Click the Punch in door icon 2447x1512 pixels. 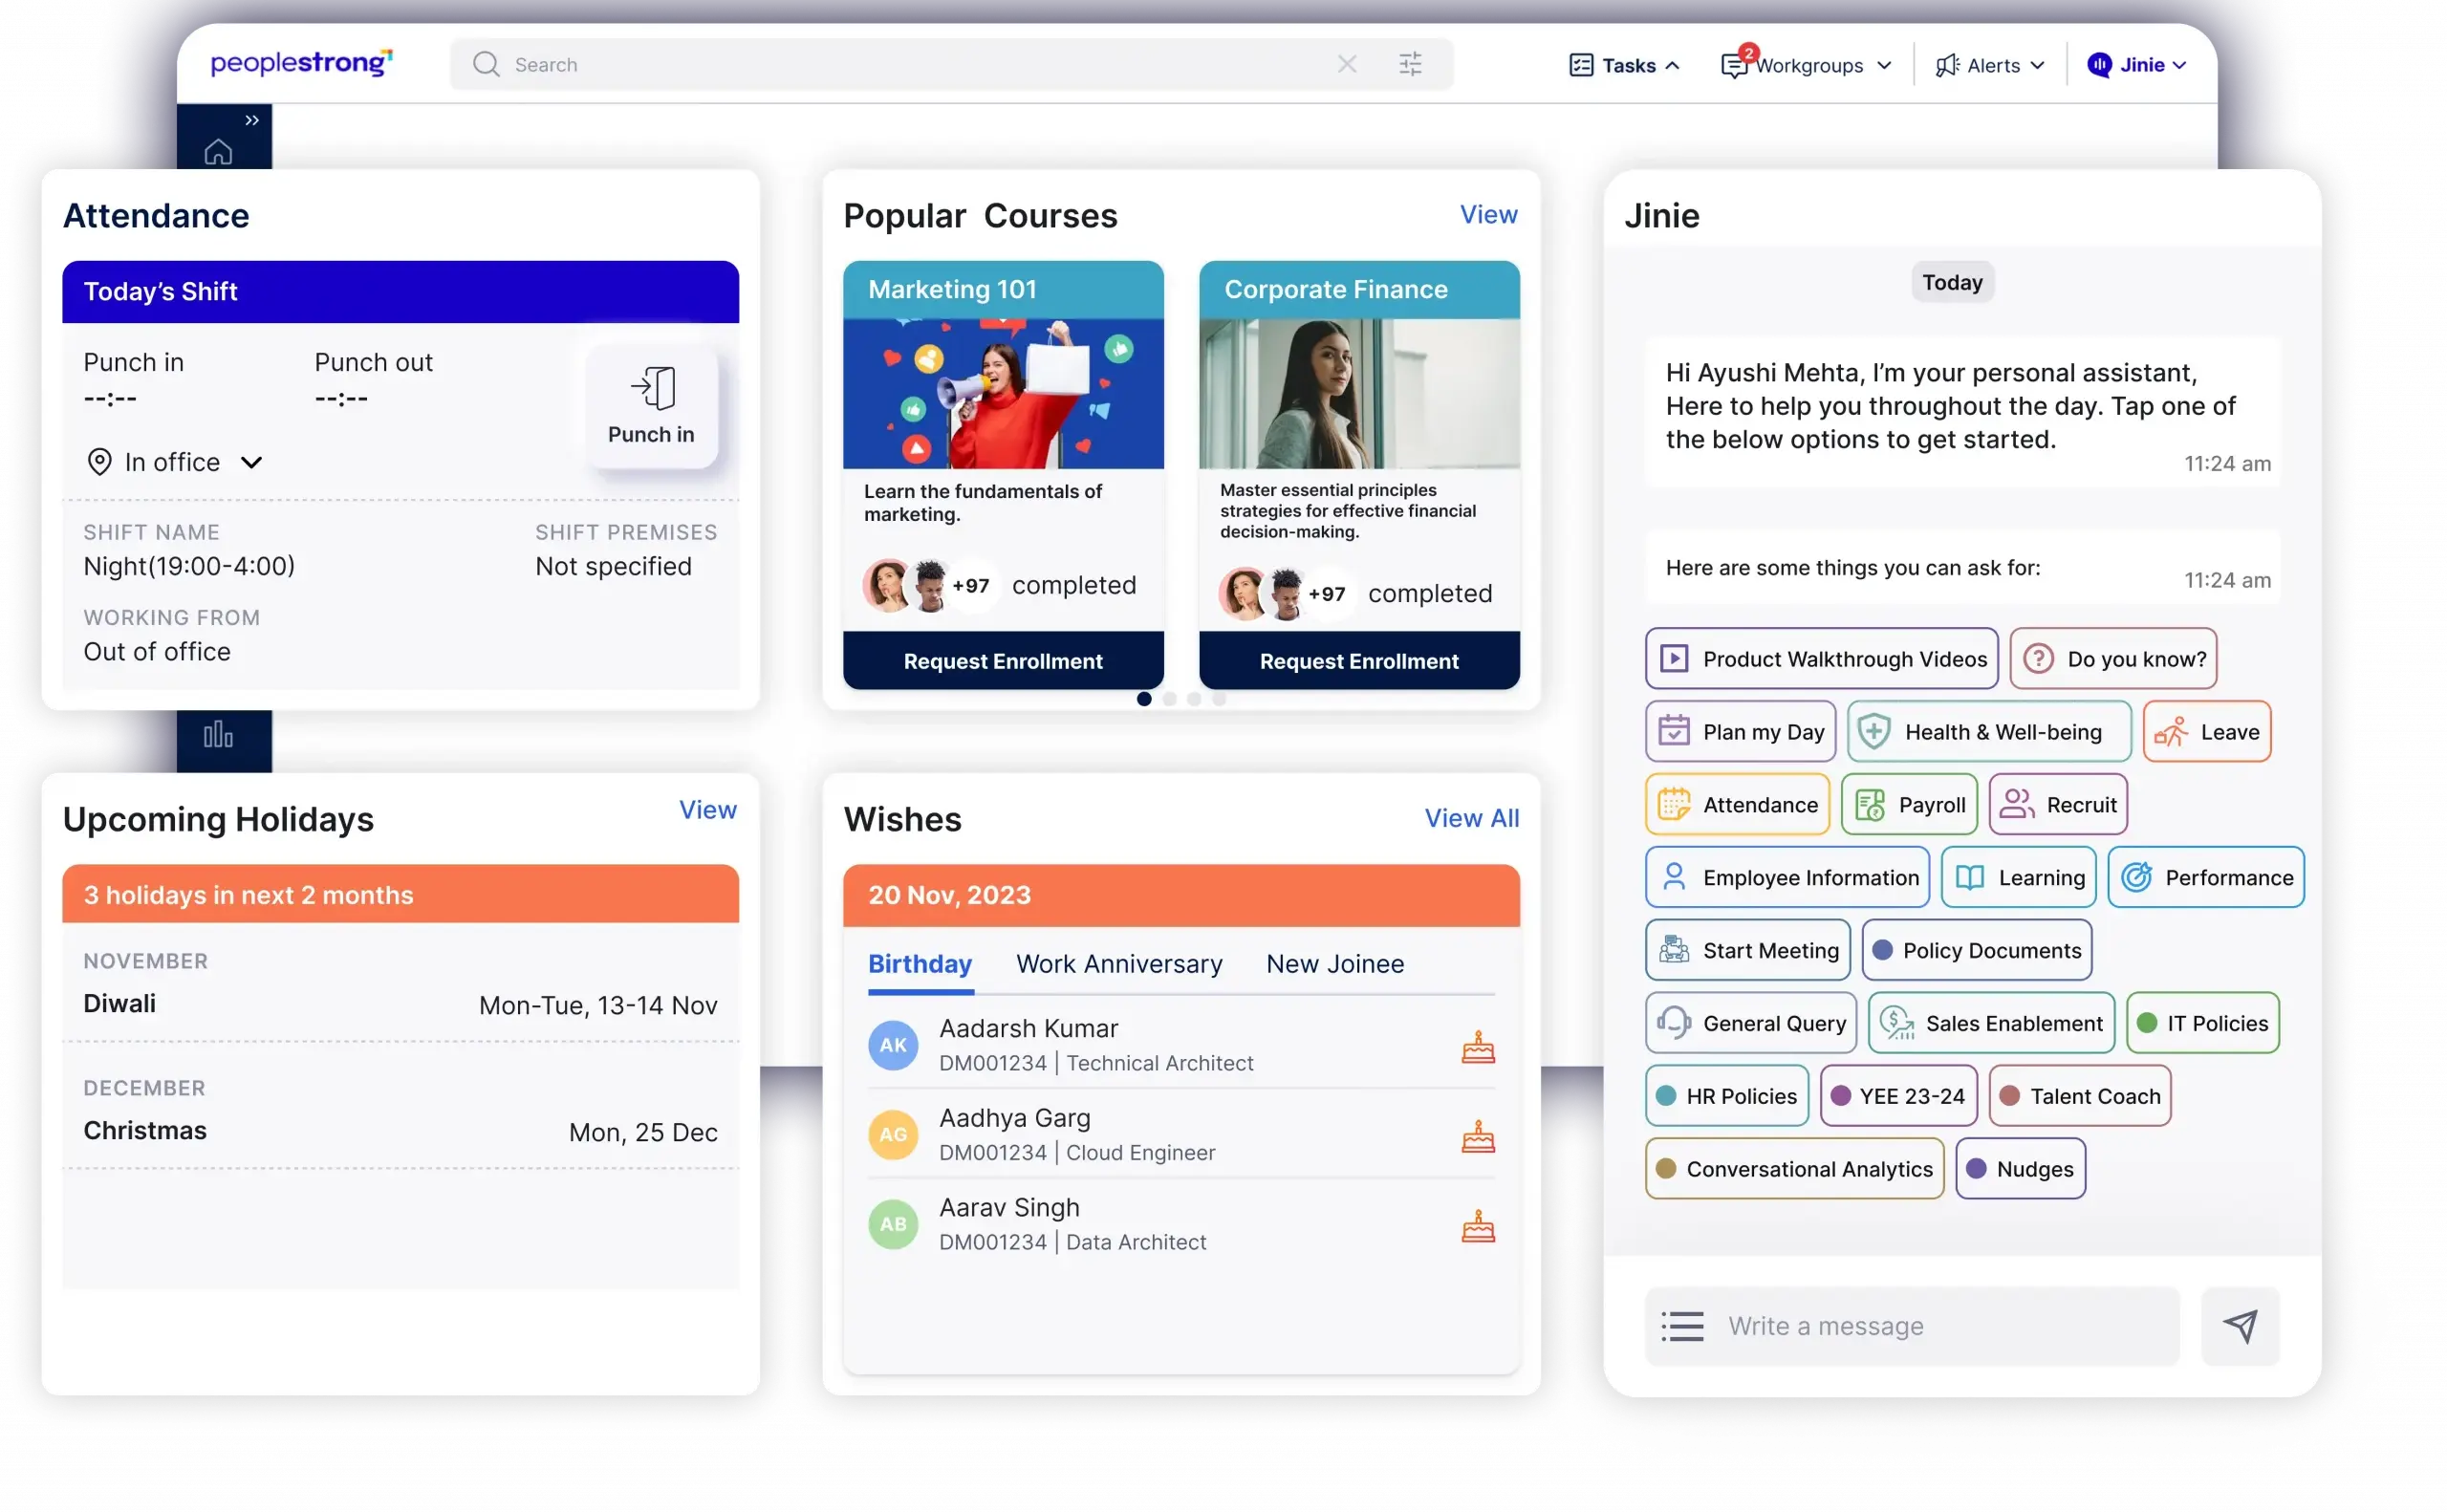coord(652,389)
